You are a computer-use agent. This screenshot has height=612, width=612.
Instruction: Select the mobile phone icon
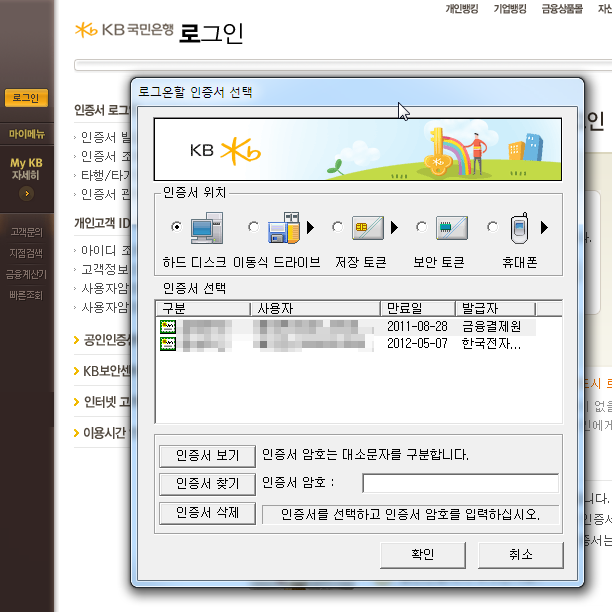click(519, 228)
